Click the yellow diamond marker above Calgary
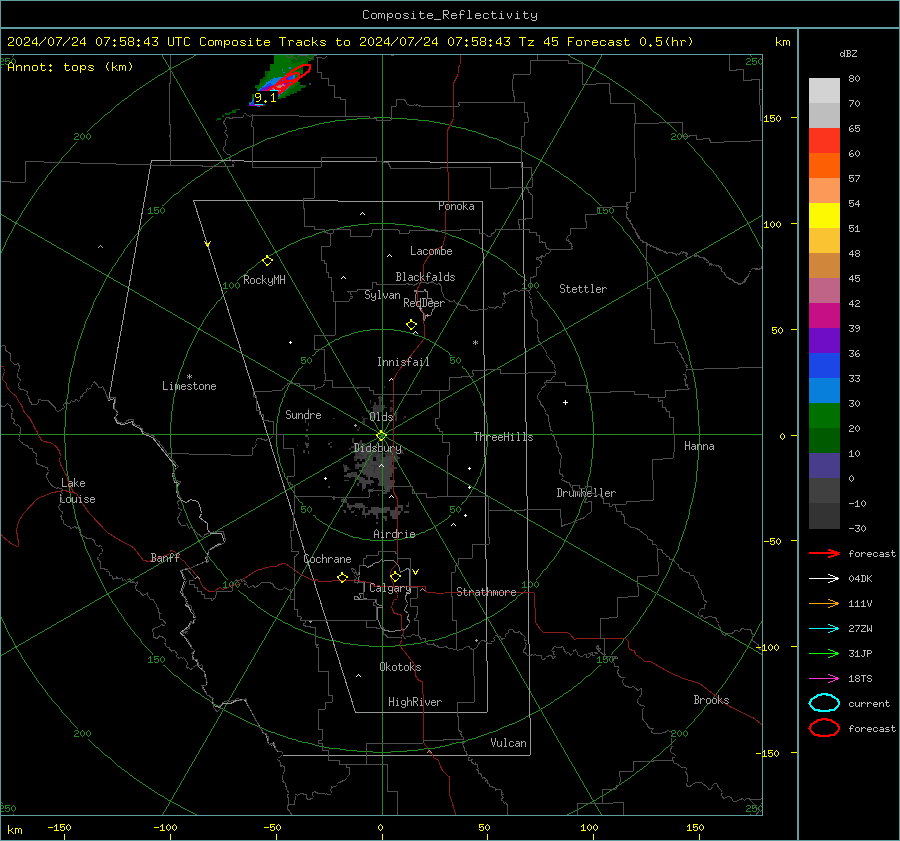 coord(395,576)
